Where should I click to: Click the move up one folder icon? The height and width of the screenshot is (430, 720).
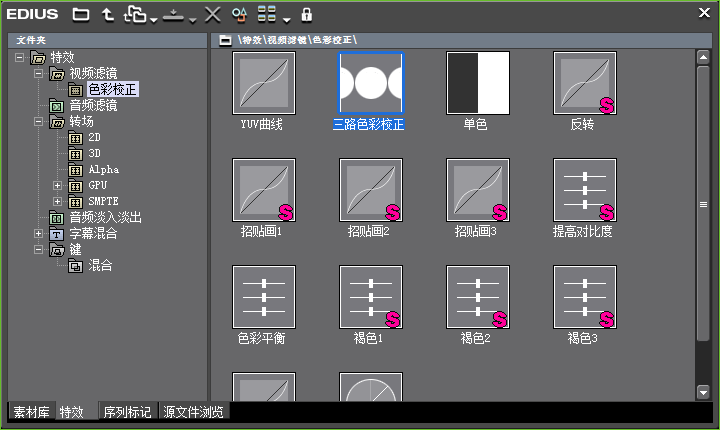[107, 14]
